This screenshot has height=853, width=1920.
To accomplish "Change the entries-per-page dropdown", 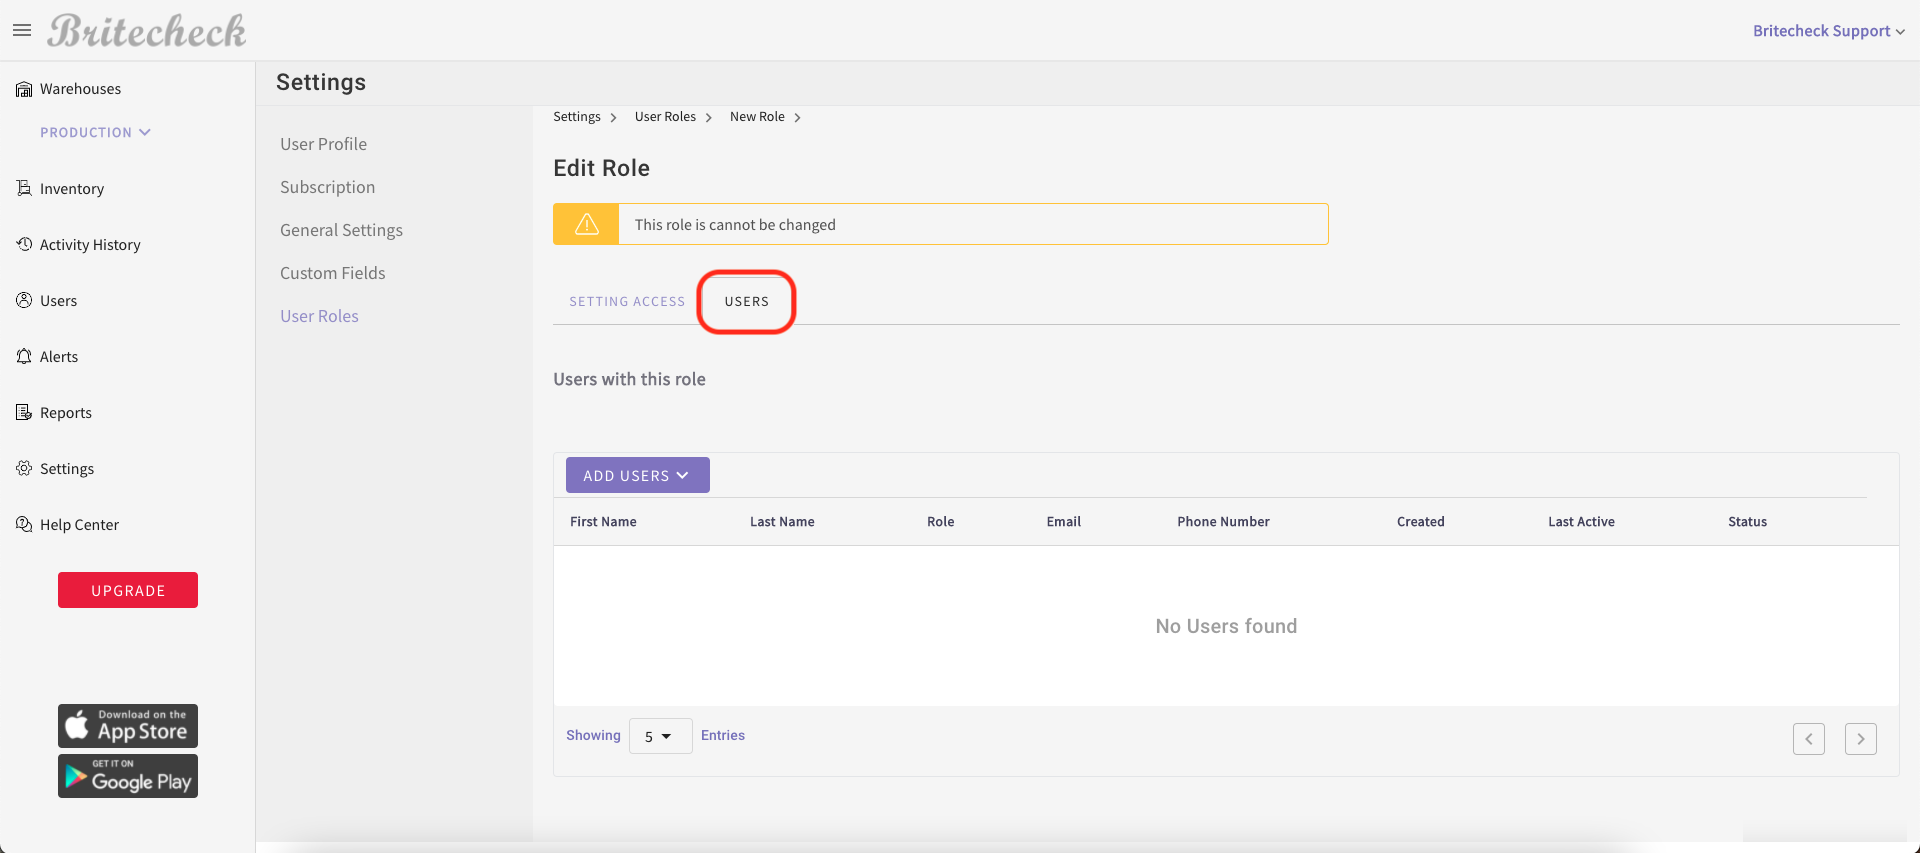I will pos(660,736).
